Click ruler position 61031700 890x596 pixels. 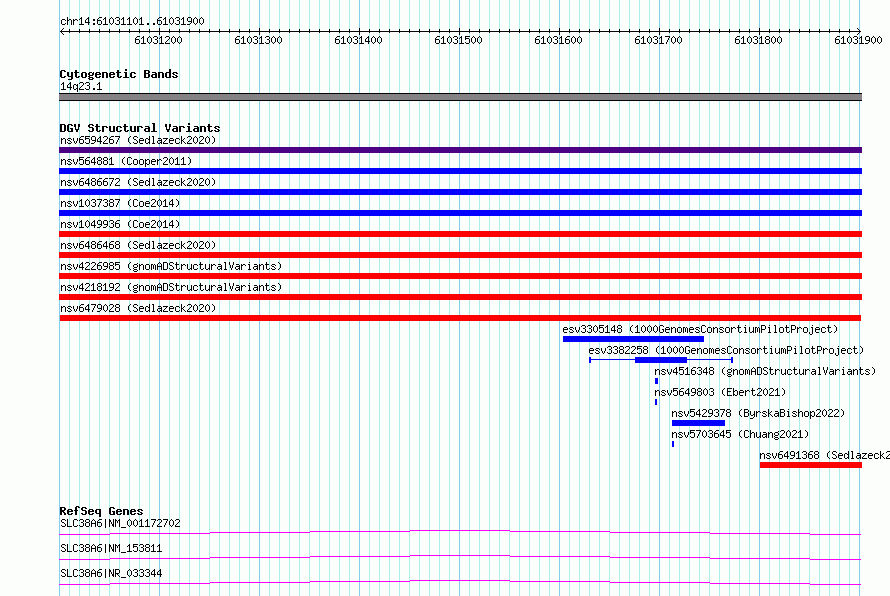(x=658, y=40)
